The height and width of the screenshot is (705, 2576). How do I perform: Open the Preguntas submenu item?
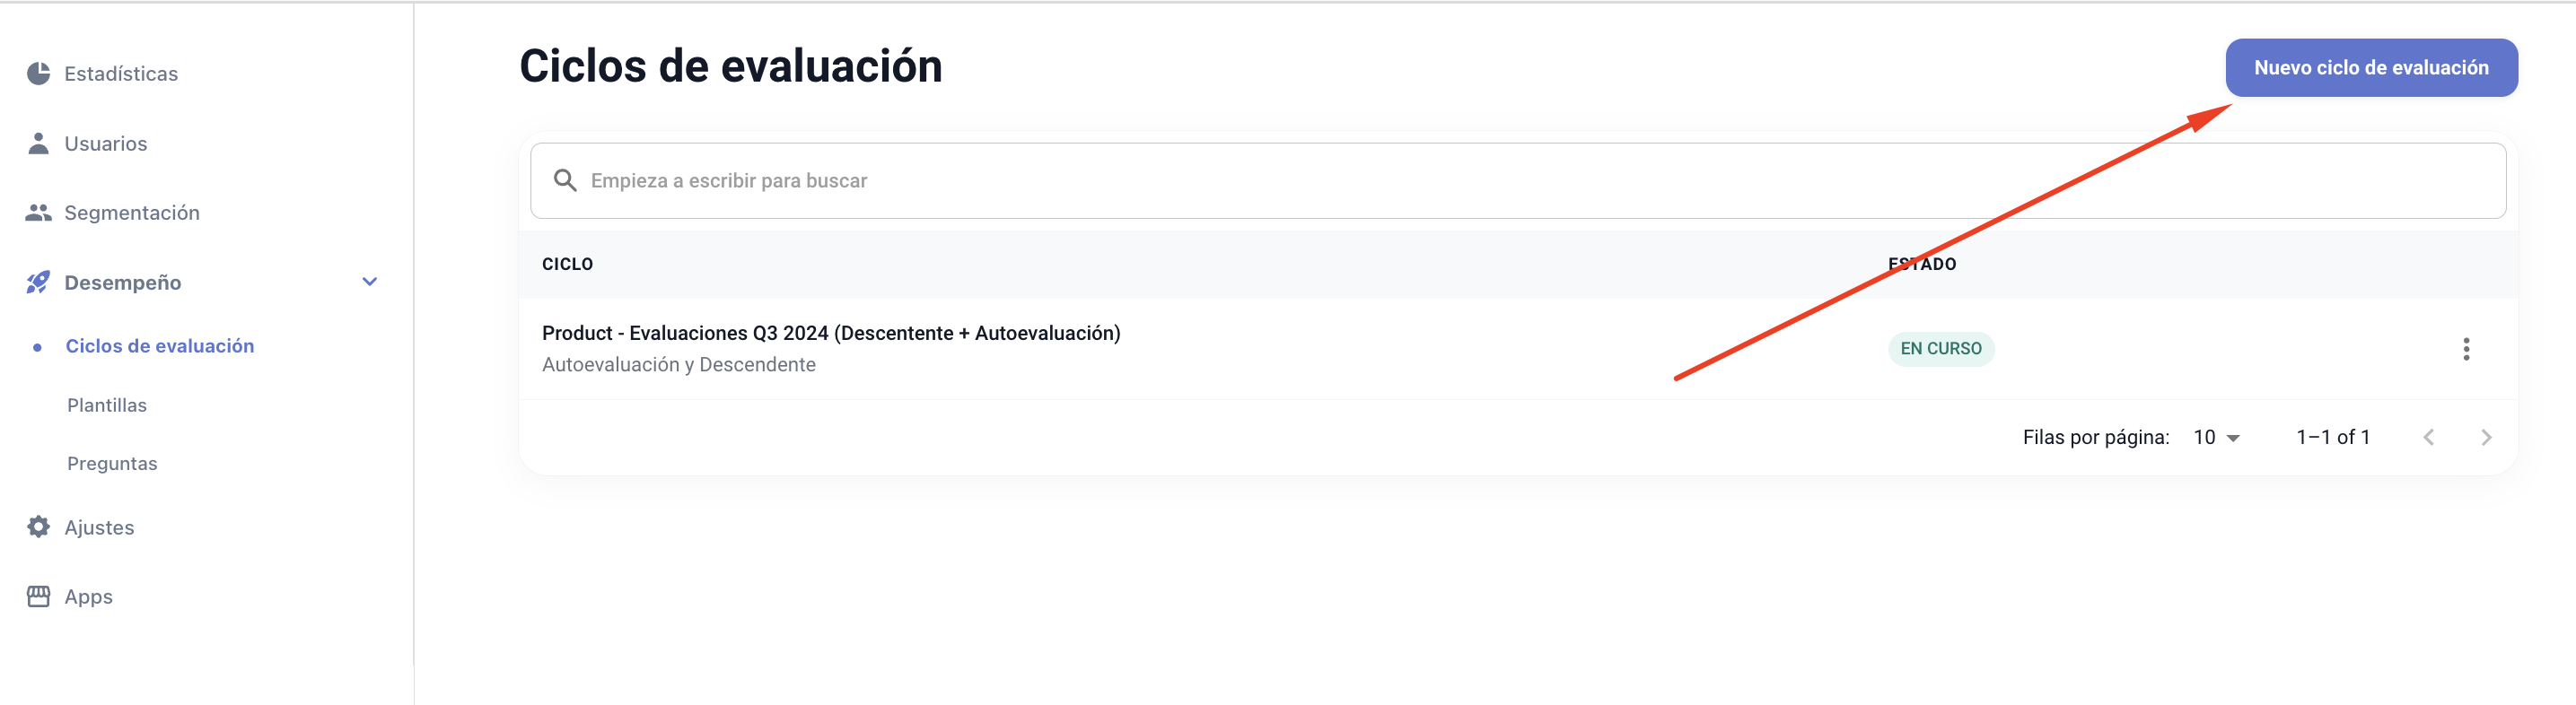click(112, 463)
